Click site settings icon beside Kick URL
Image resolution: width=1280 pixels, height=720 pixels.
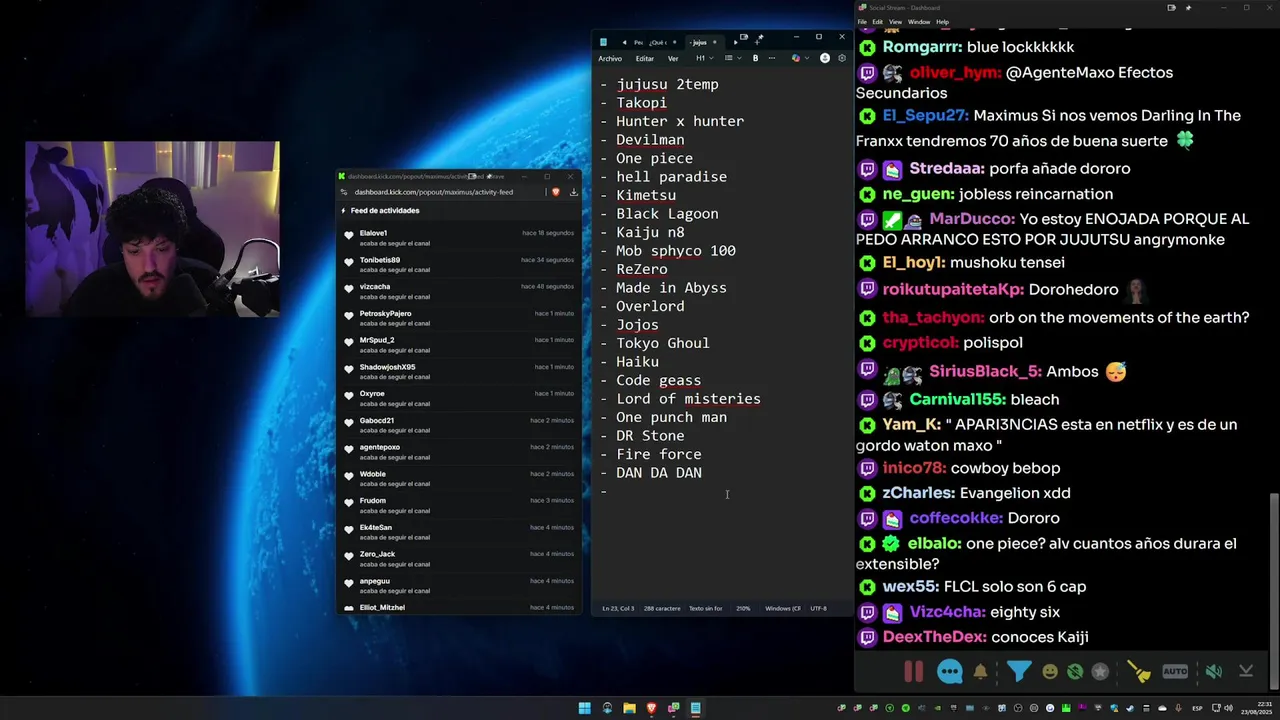[344, 192]
